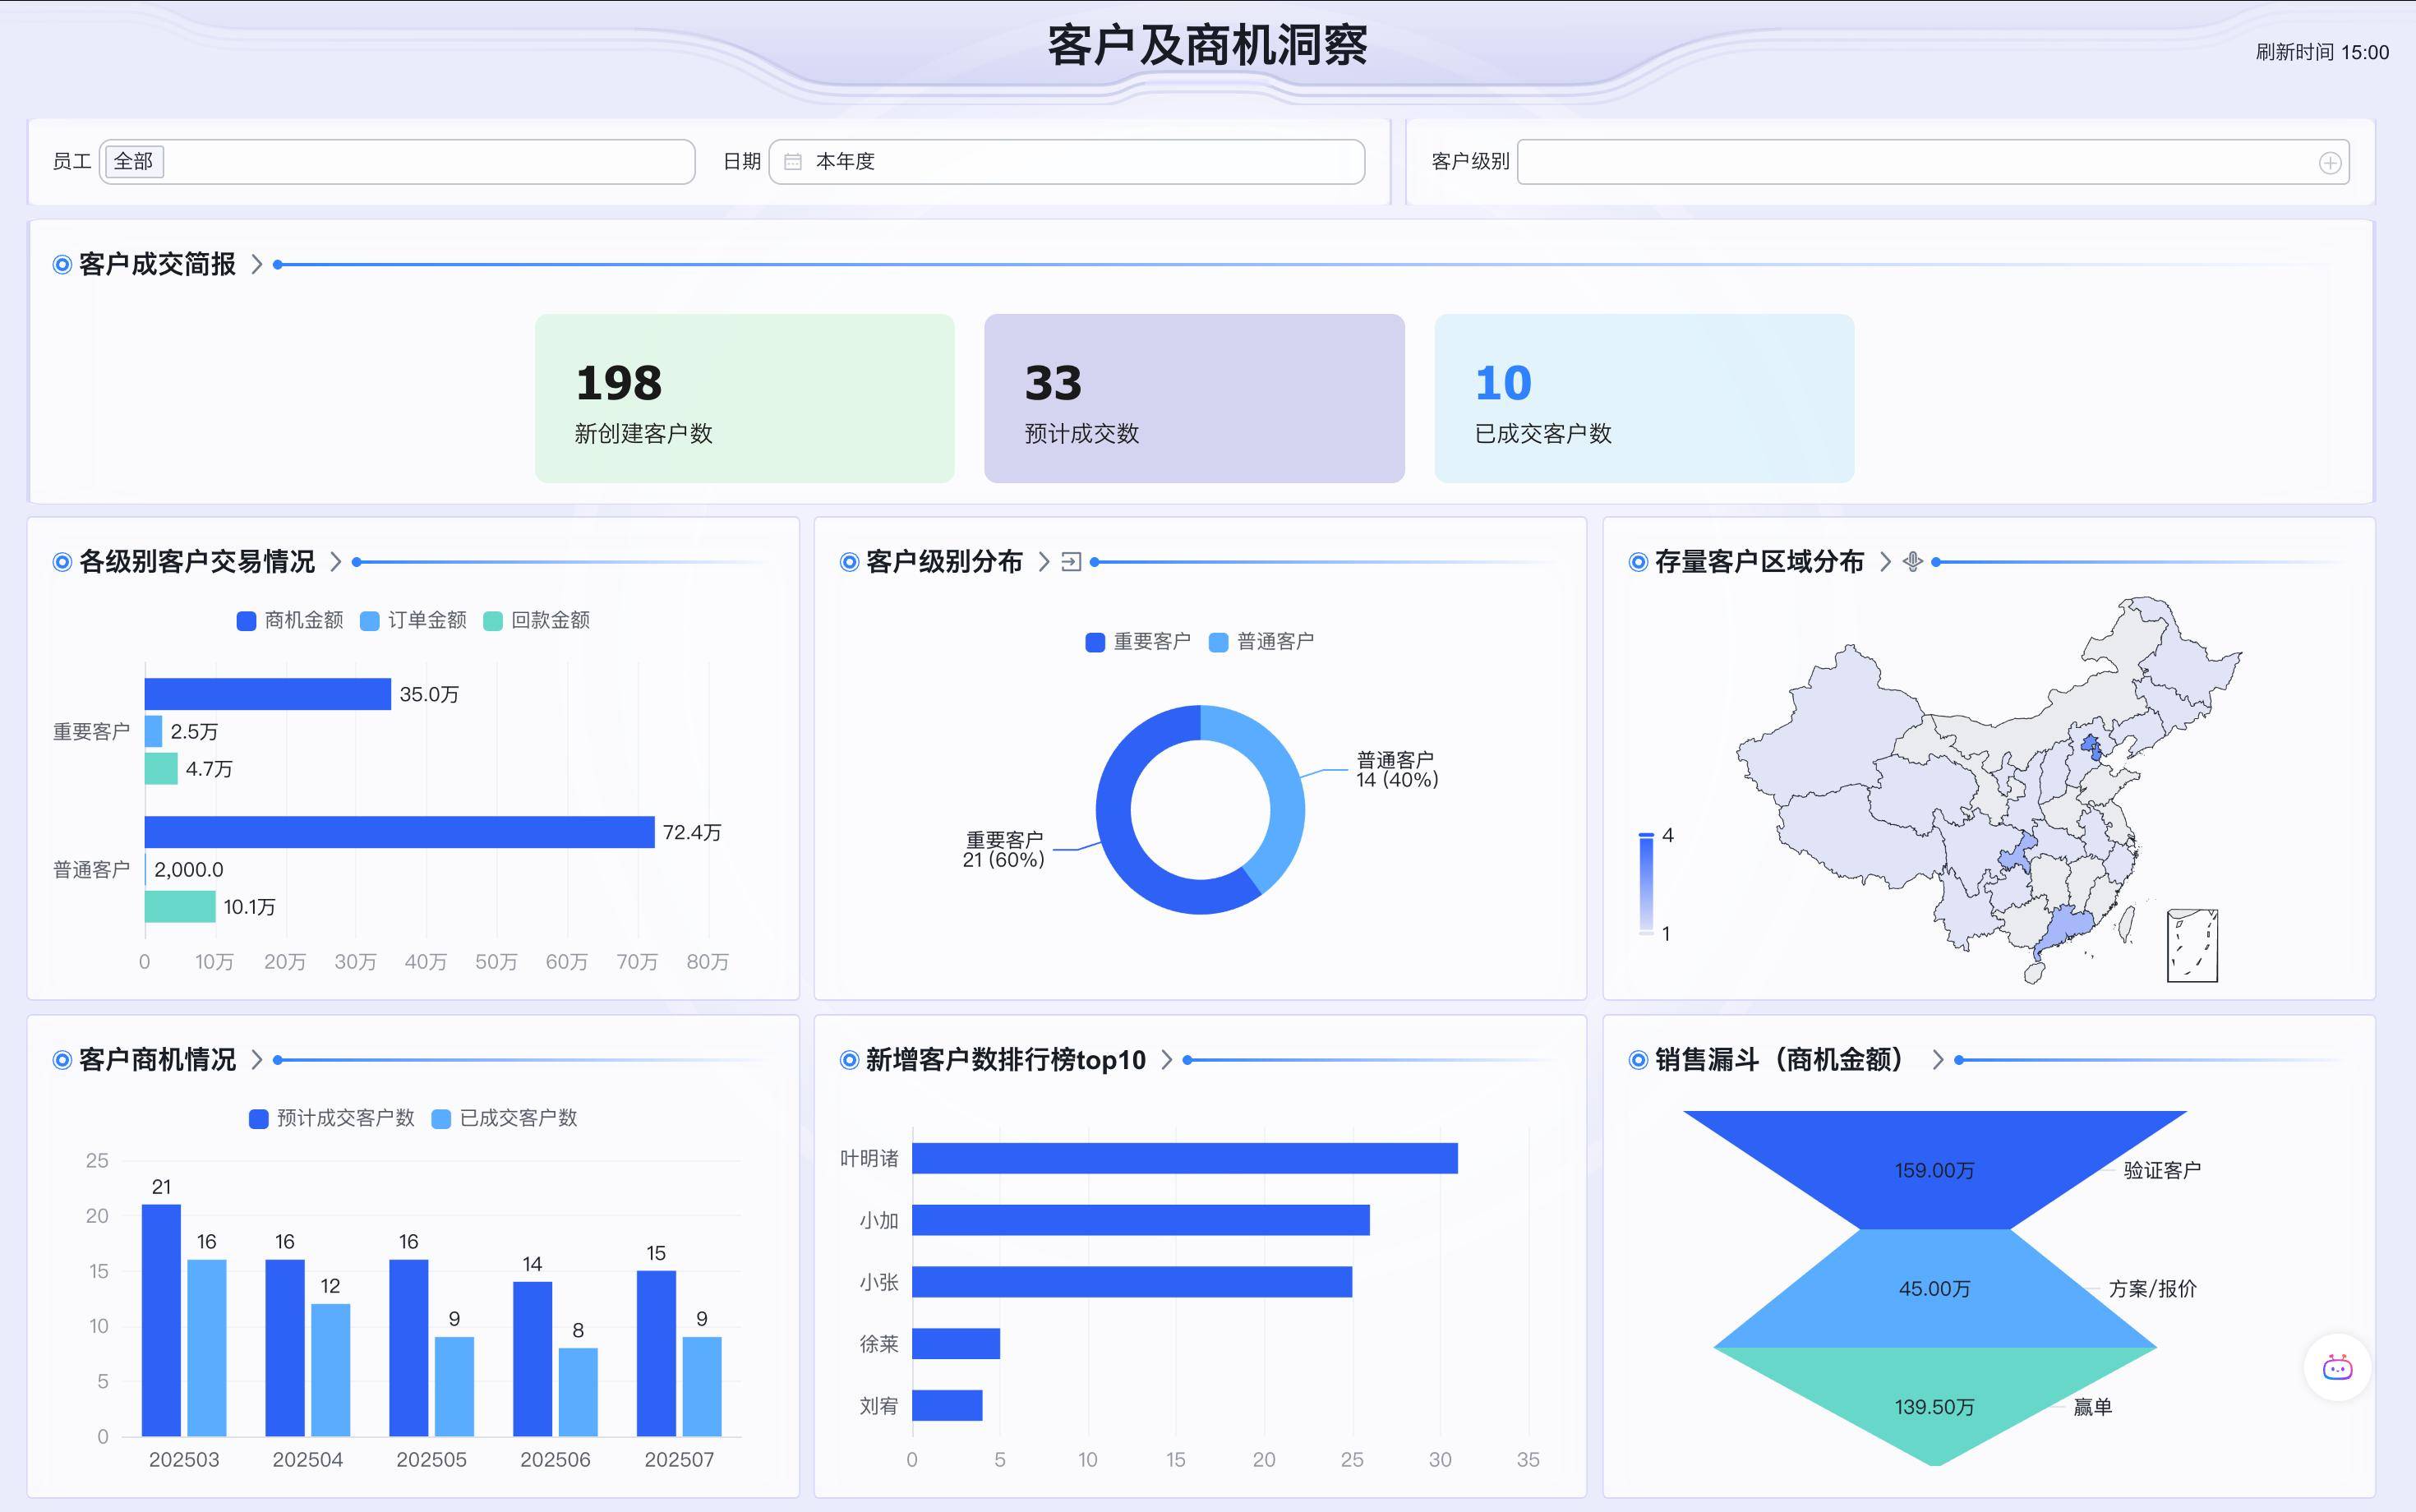
Task: Click the jump icon beside 客户级别分布 title
Action: [1071, 562]
